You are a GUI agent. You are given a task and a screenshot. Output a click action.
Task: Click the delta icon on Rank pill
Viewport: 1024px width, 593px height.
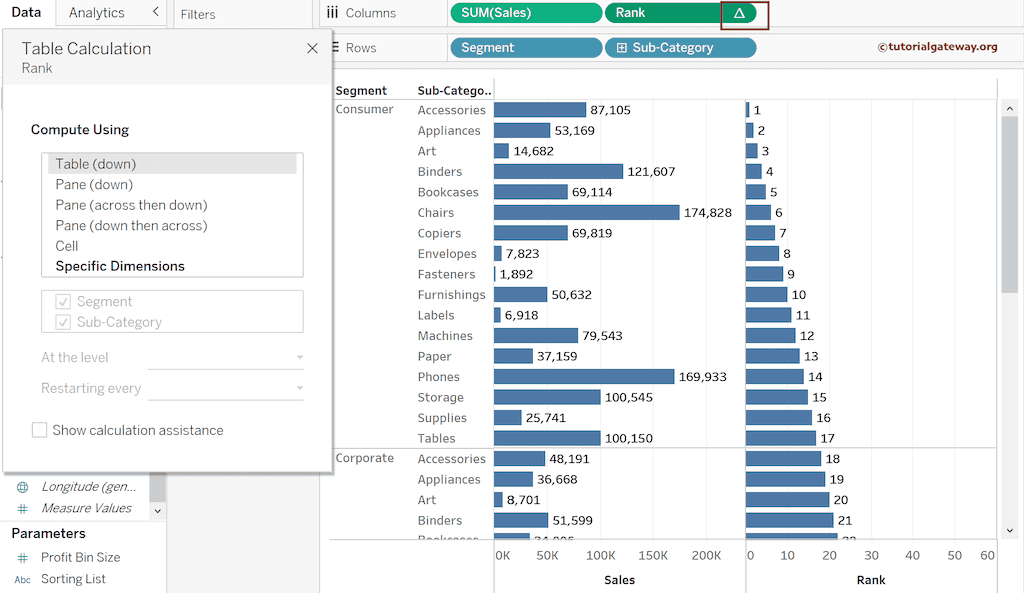(x=739, y=13)
